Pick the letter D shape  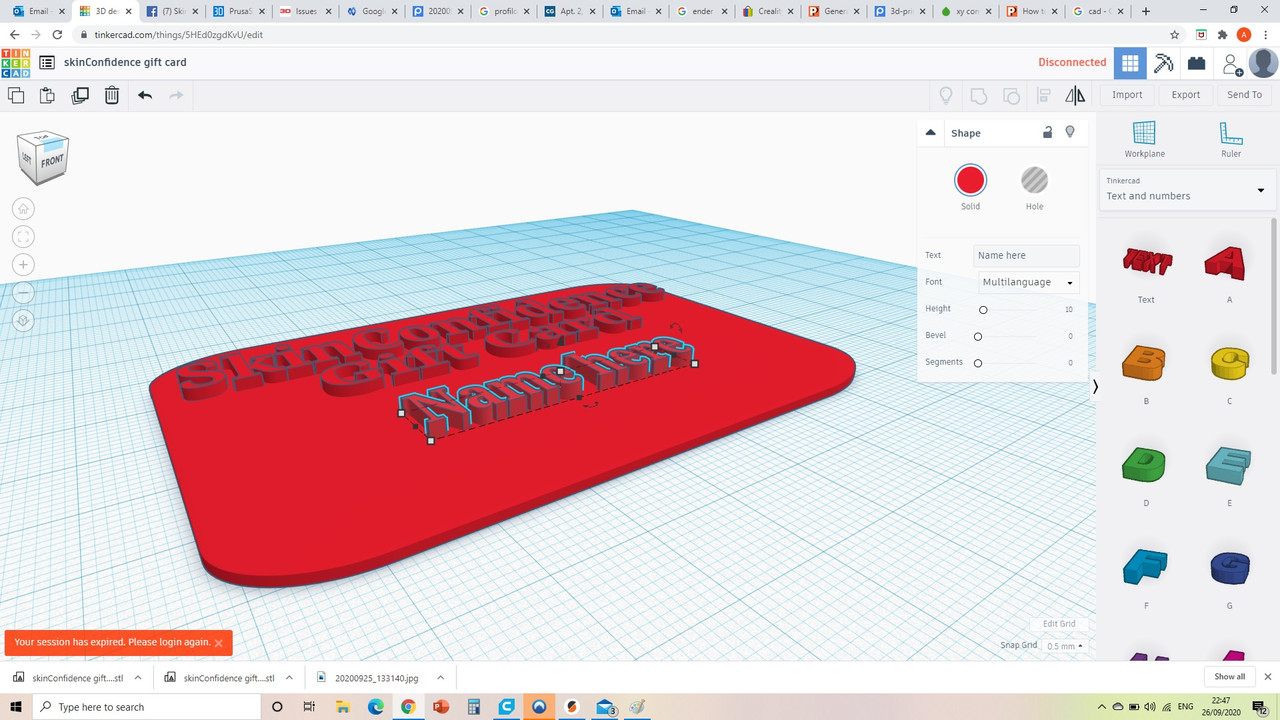[x=1146, y=466]
